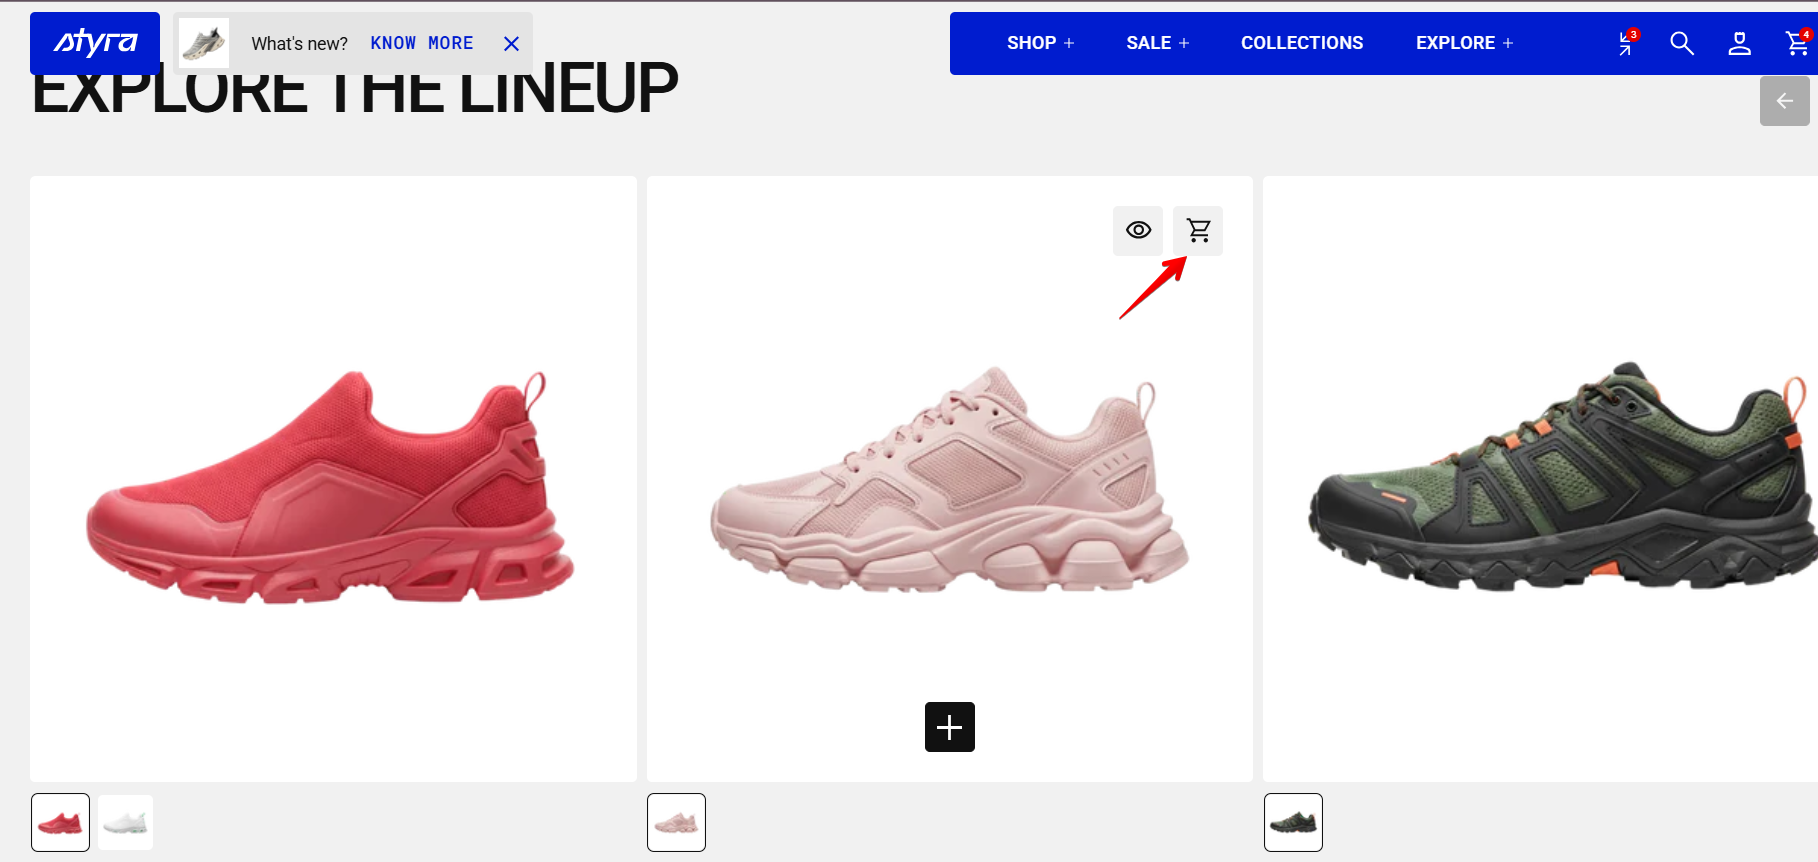Open the red slip-on sneaker product image
This screenshot has width=1818, height=862.
point(333,479)
